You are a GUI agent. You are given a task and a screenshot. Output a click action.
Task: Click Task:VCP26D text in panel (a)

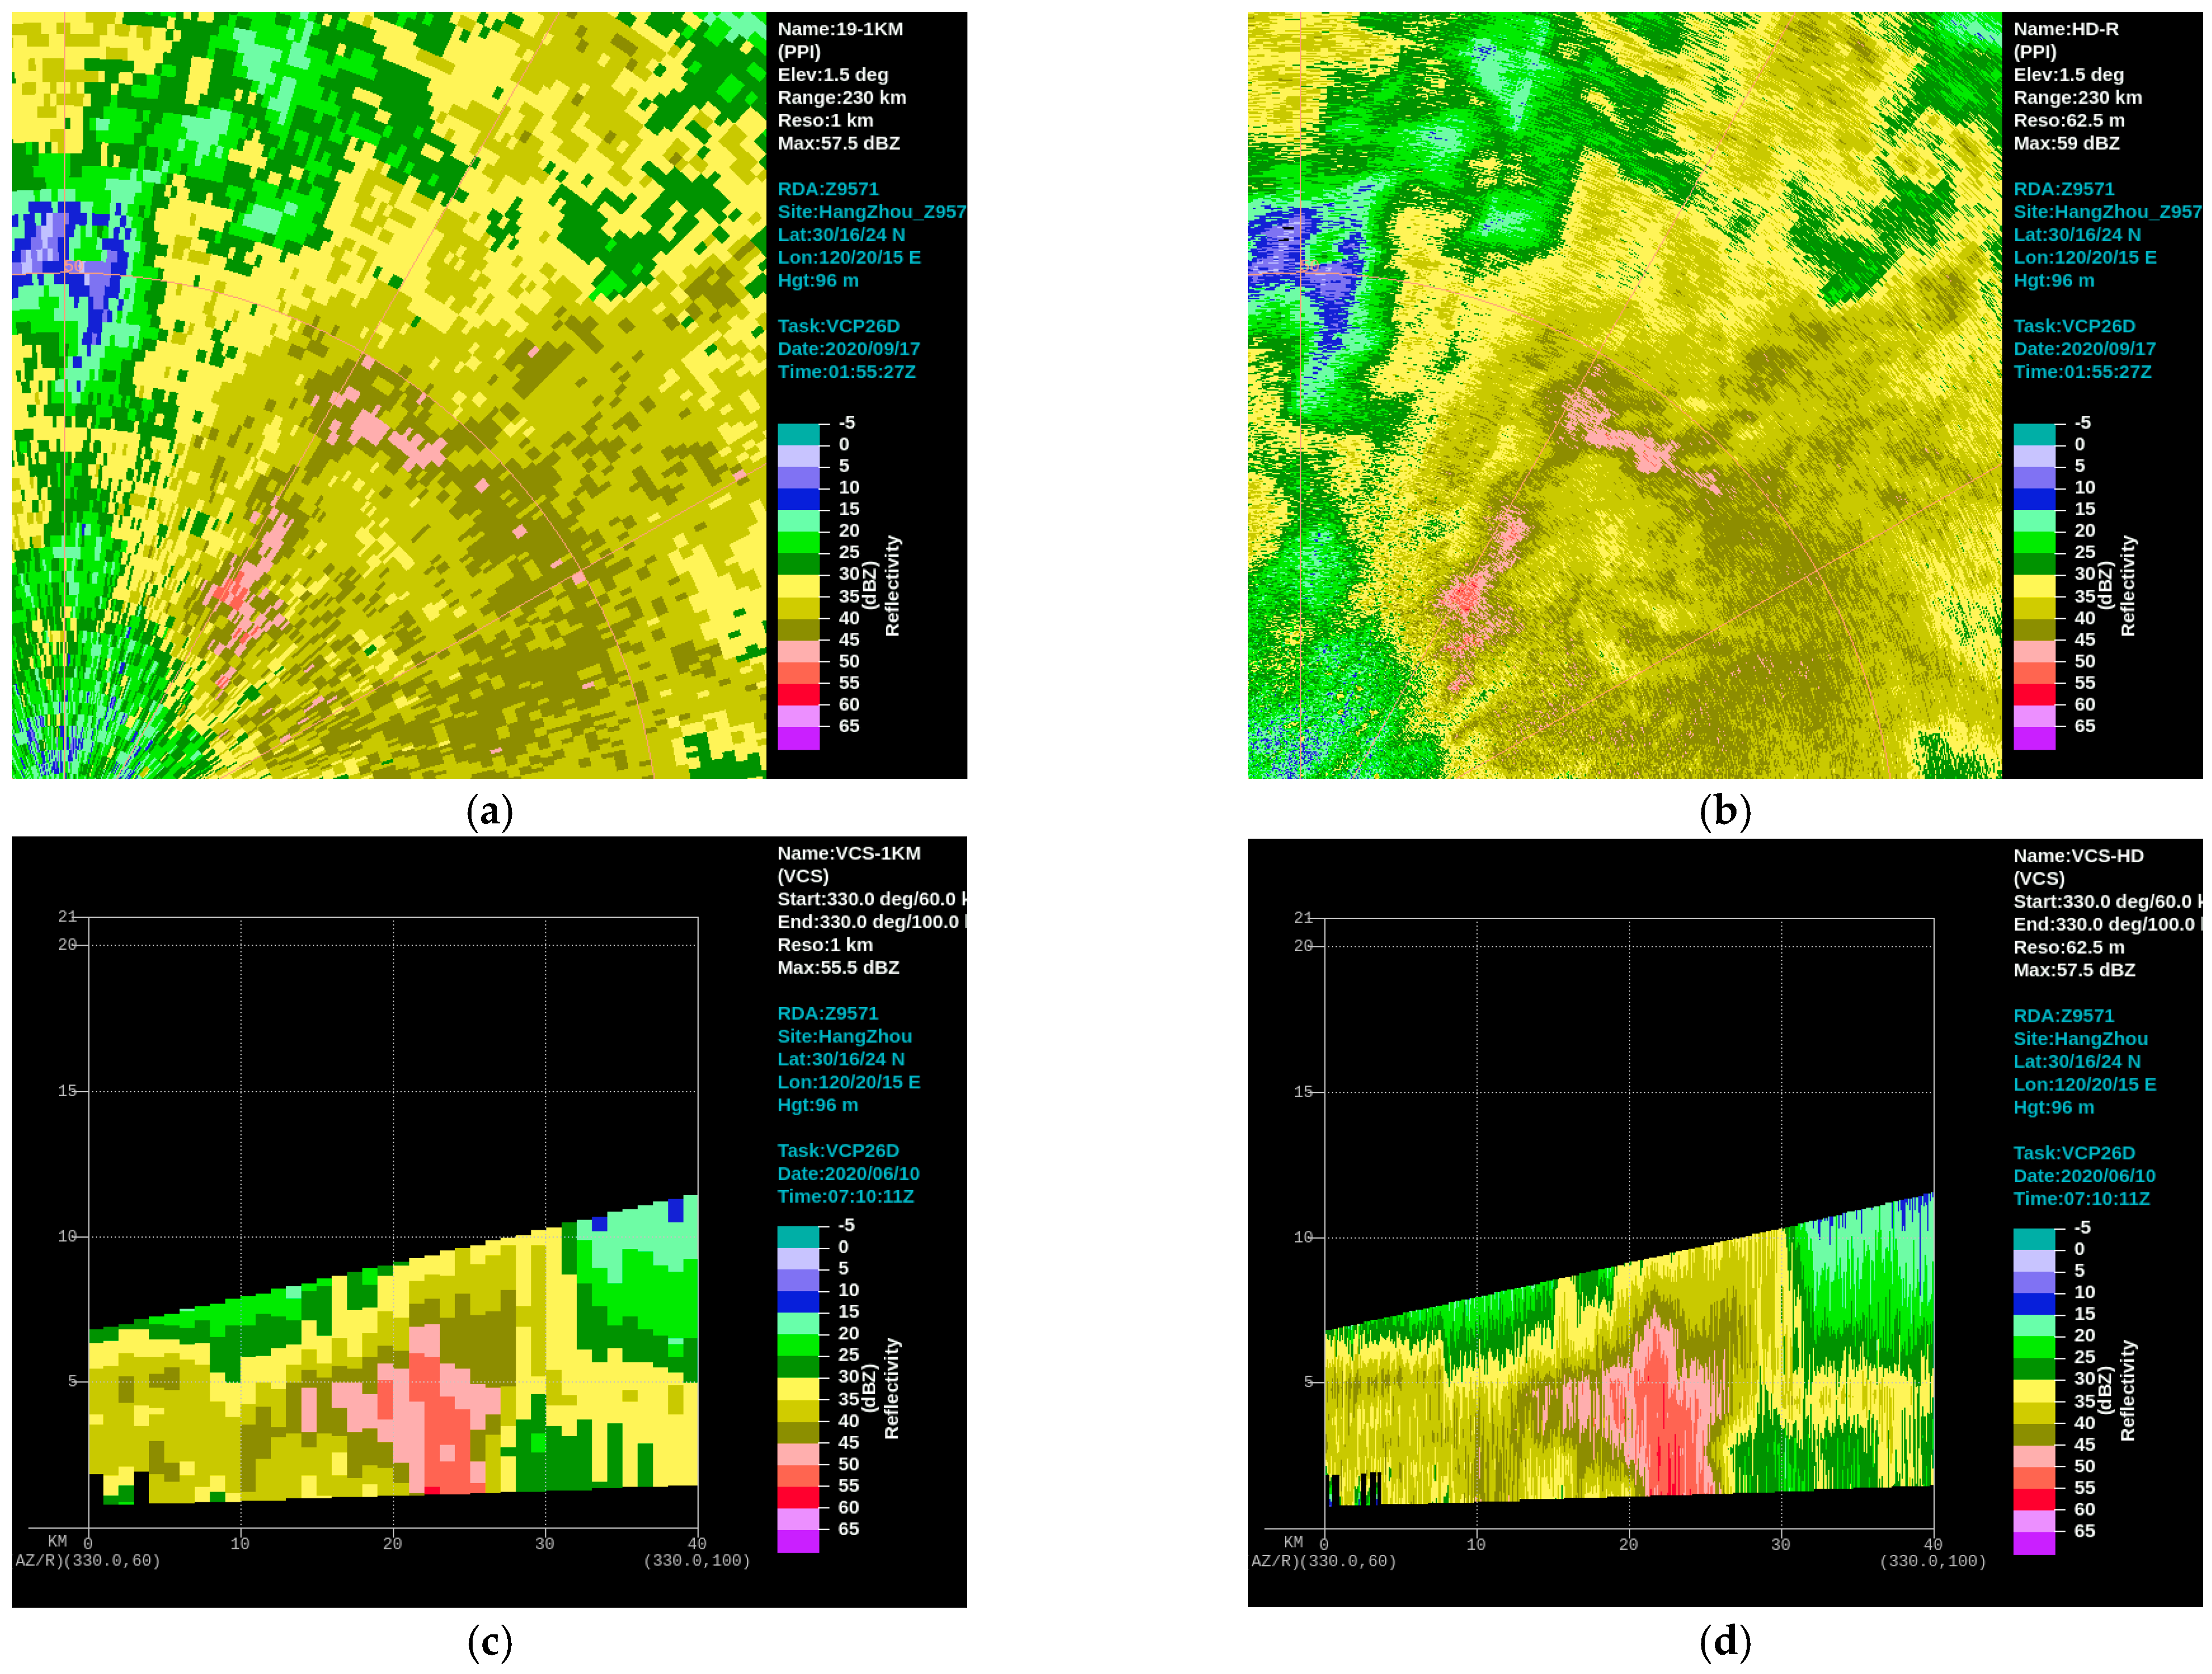click(x=838, y=326)
